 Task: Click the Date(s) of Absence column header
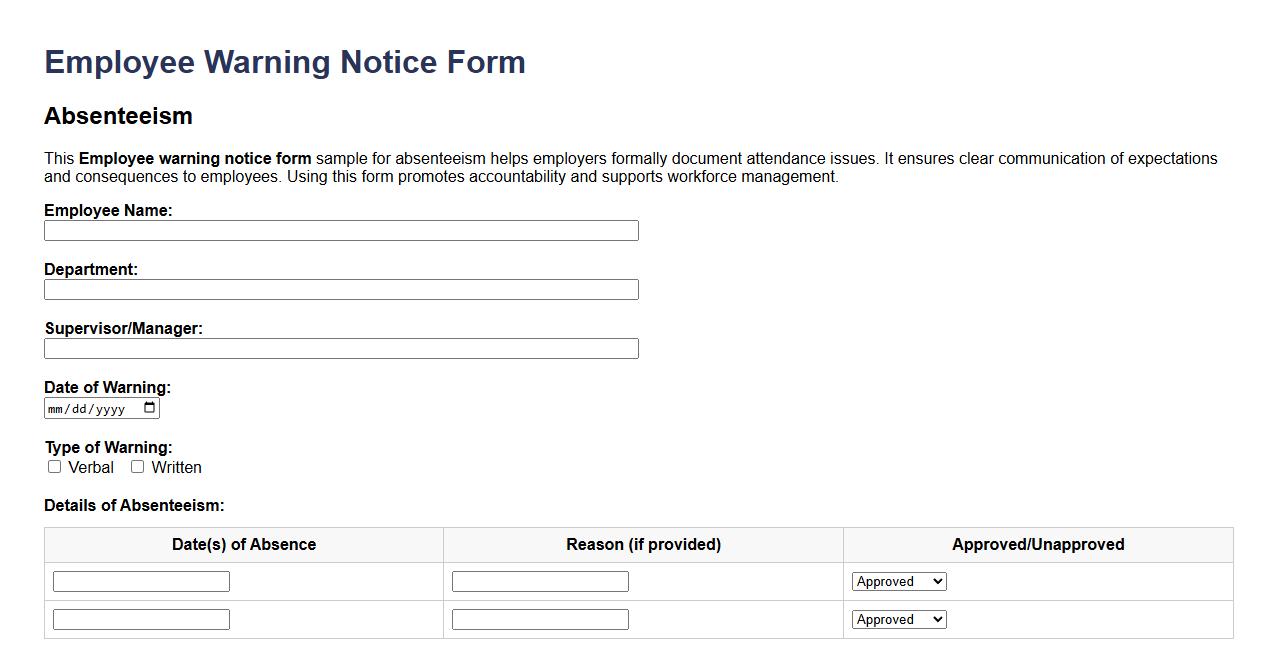[243, 544]
